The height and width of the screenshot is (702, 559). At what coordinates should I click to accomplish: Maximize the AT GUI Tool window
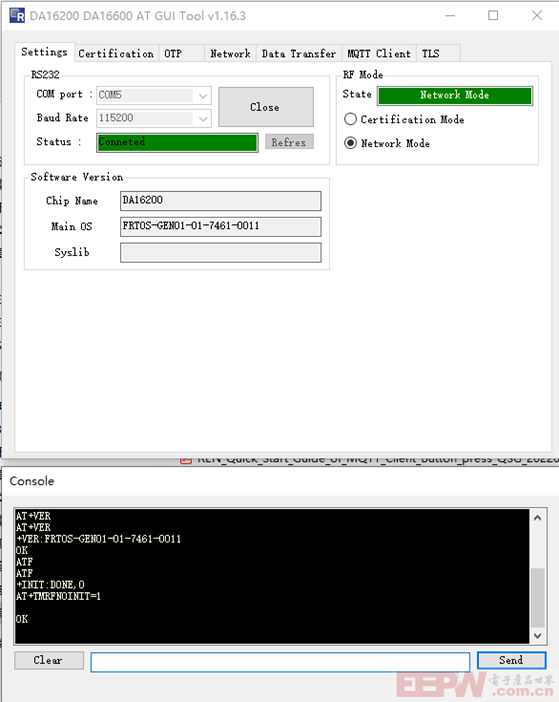coord(493,16)
